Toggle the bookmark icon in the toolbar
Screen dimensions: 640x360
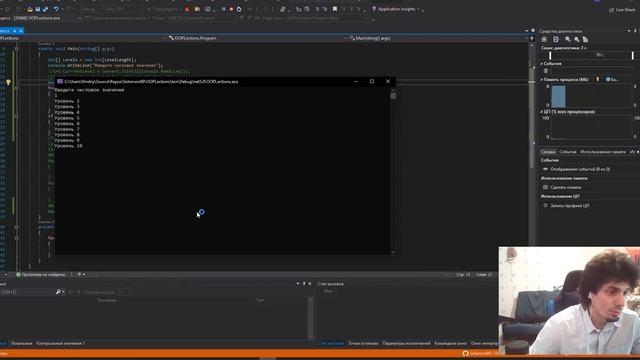(x=335, y=9)
